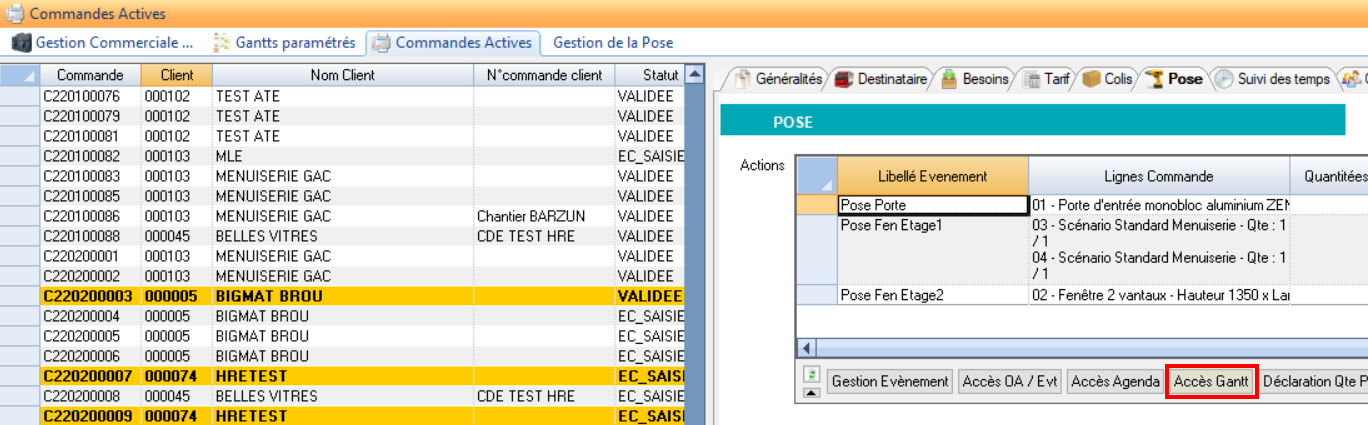Switch to the Gestion de la Pose tab
1368x425 pixels.
[612, 43]
